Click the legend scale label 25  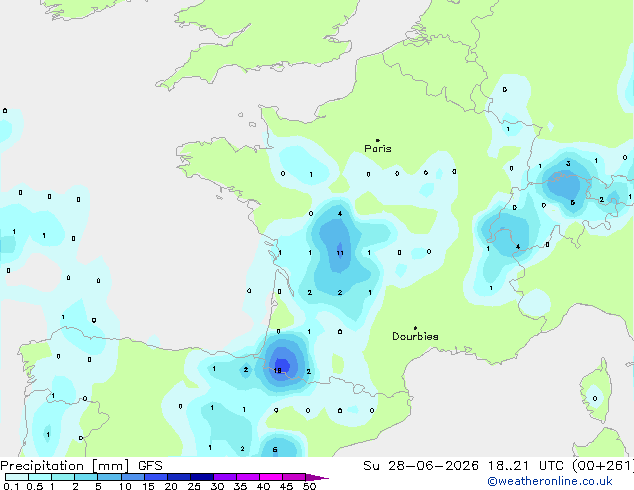(194, 486)
